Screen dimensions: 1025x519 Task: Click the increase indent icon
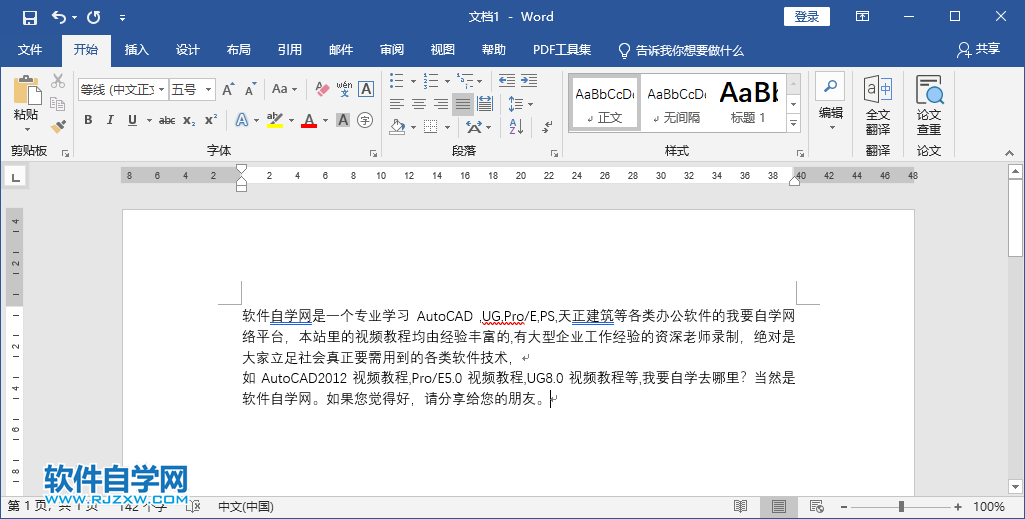click(529, 81)
